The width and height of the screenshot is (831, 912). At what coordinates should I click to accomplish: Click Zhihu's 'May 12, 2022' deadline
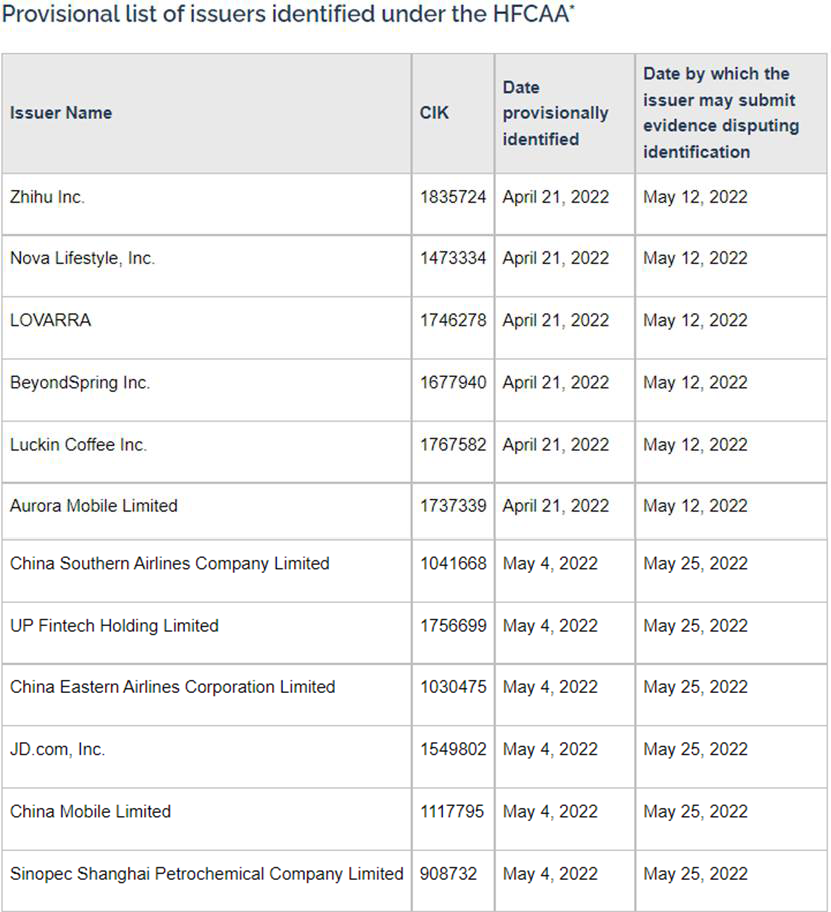coord(696,198)
